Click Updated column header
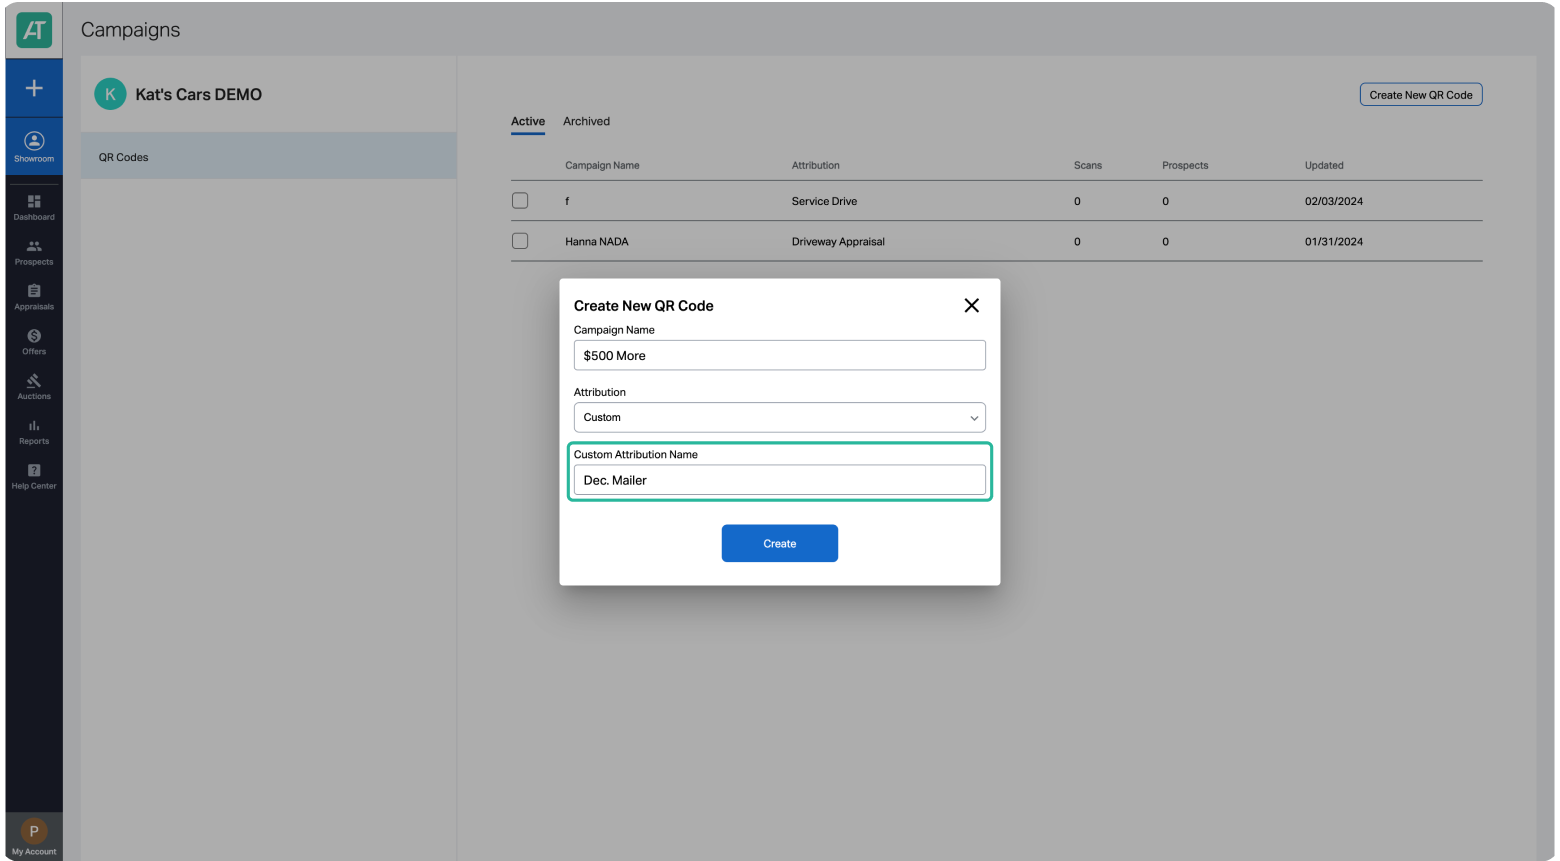1560x861 pixels. (x=1324, y=165)
